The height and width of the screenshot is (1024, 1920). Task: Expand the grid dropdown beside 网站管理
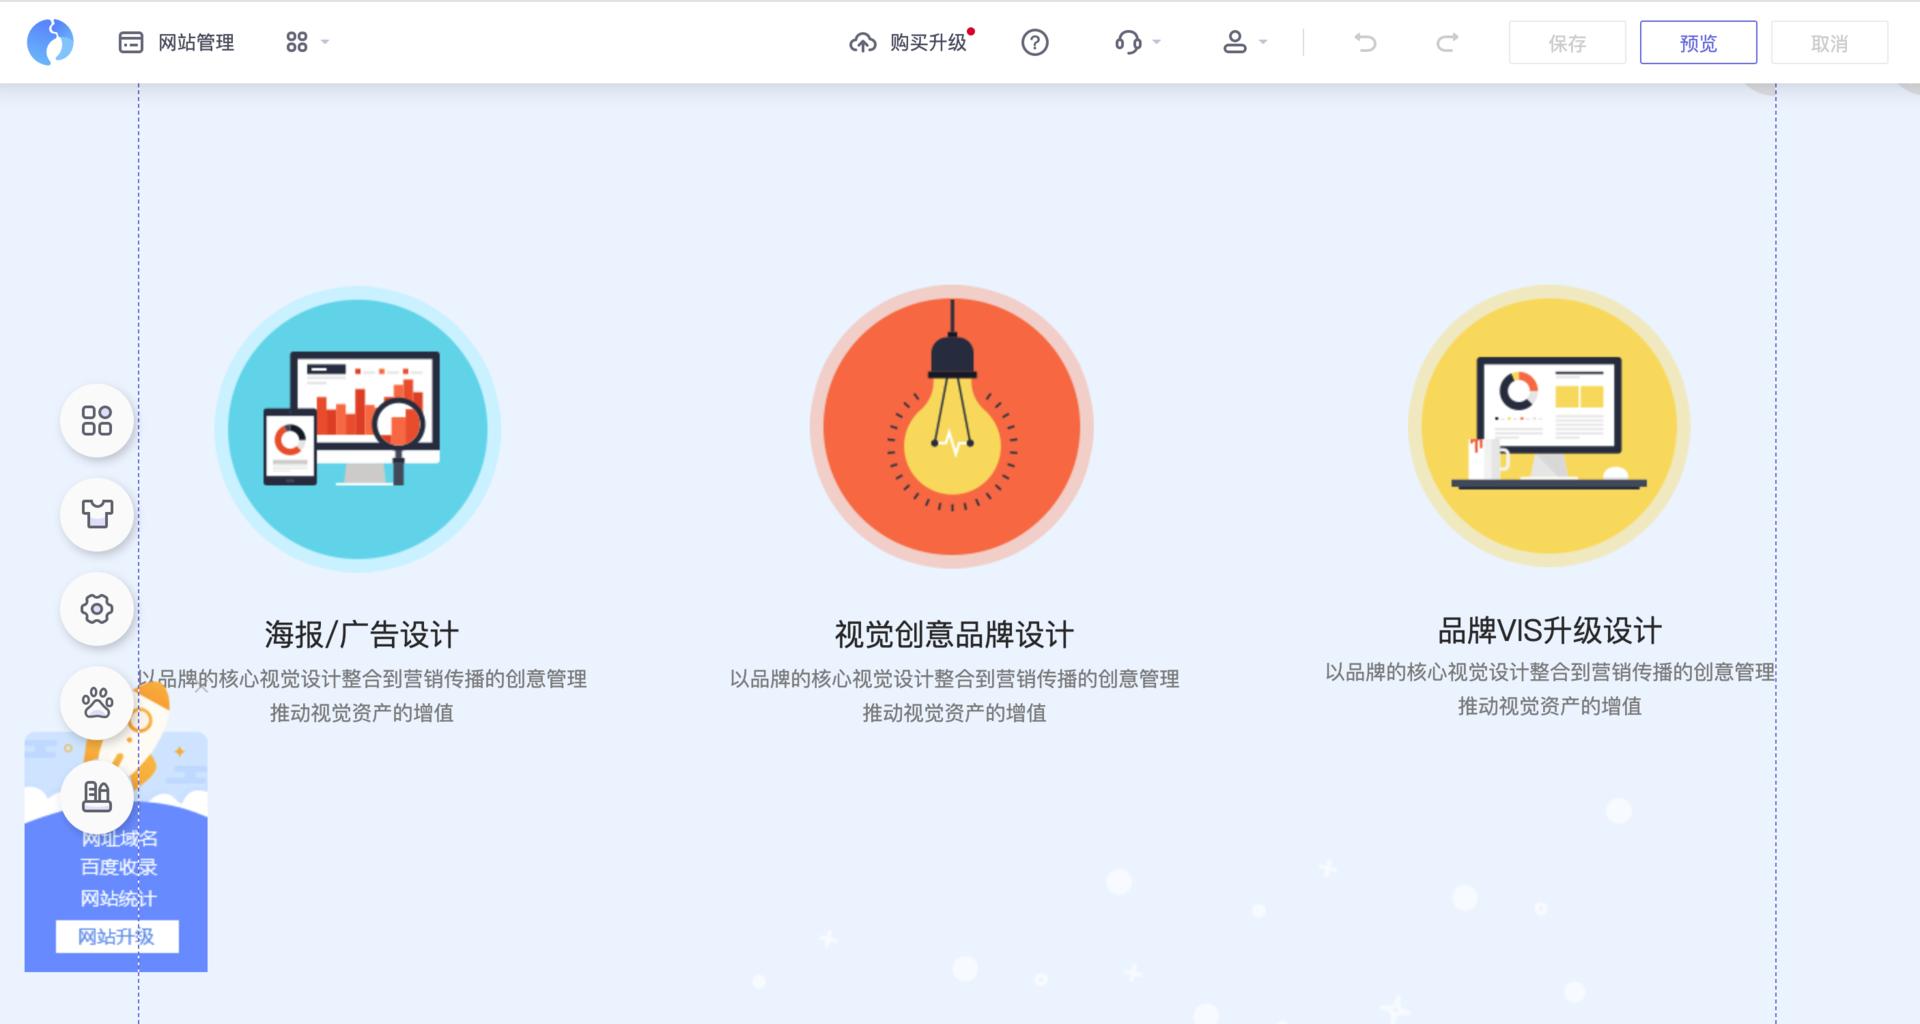click(x=305, y=42)
